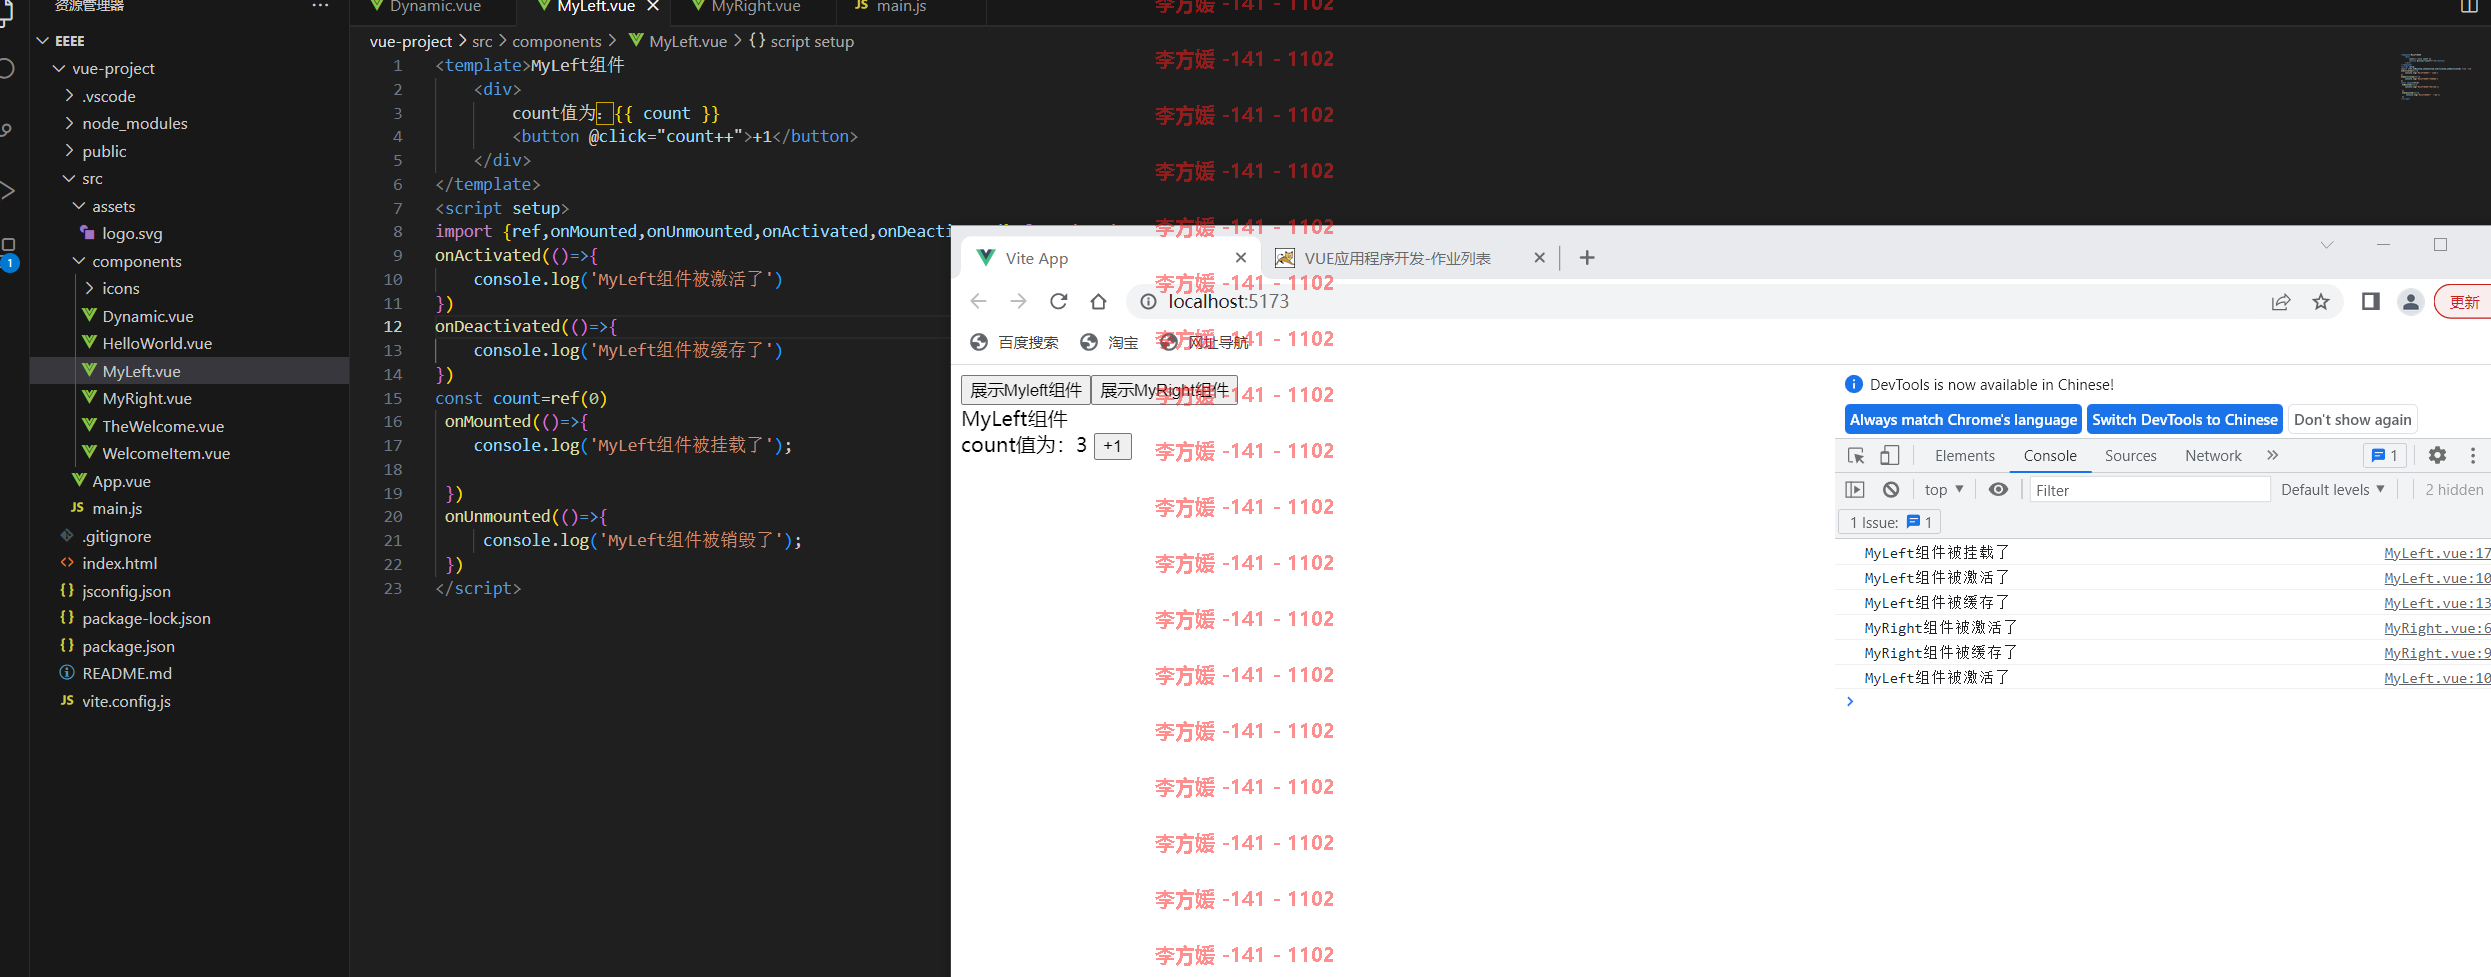Expand the .vscode folder
The width and height of the screenshot is (2491, 977).
coord(69,96)
